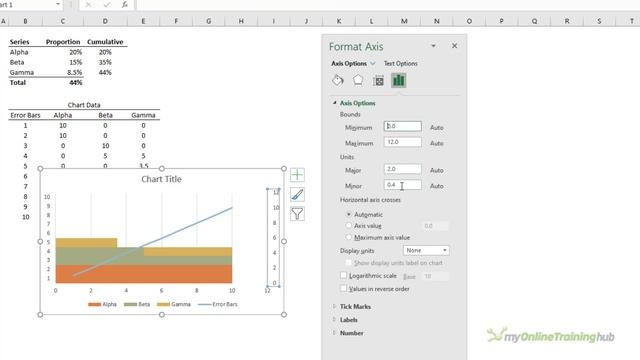Click the Logarithmic Base value field
The width and height of the screenshot is (640, 360).
tap(435, 276)
